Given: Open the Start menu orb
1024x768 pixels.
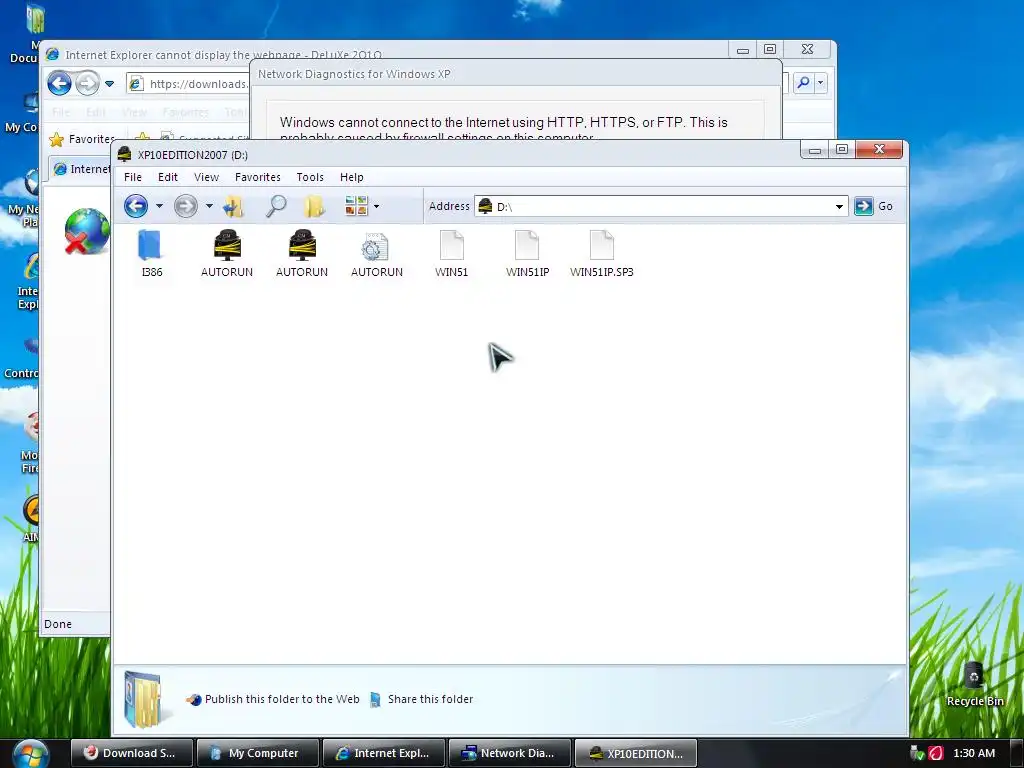Looking at the screenshot, I should coord(30,754).
